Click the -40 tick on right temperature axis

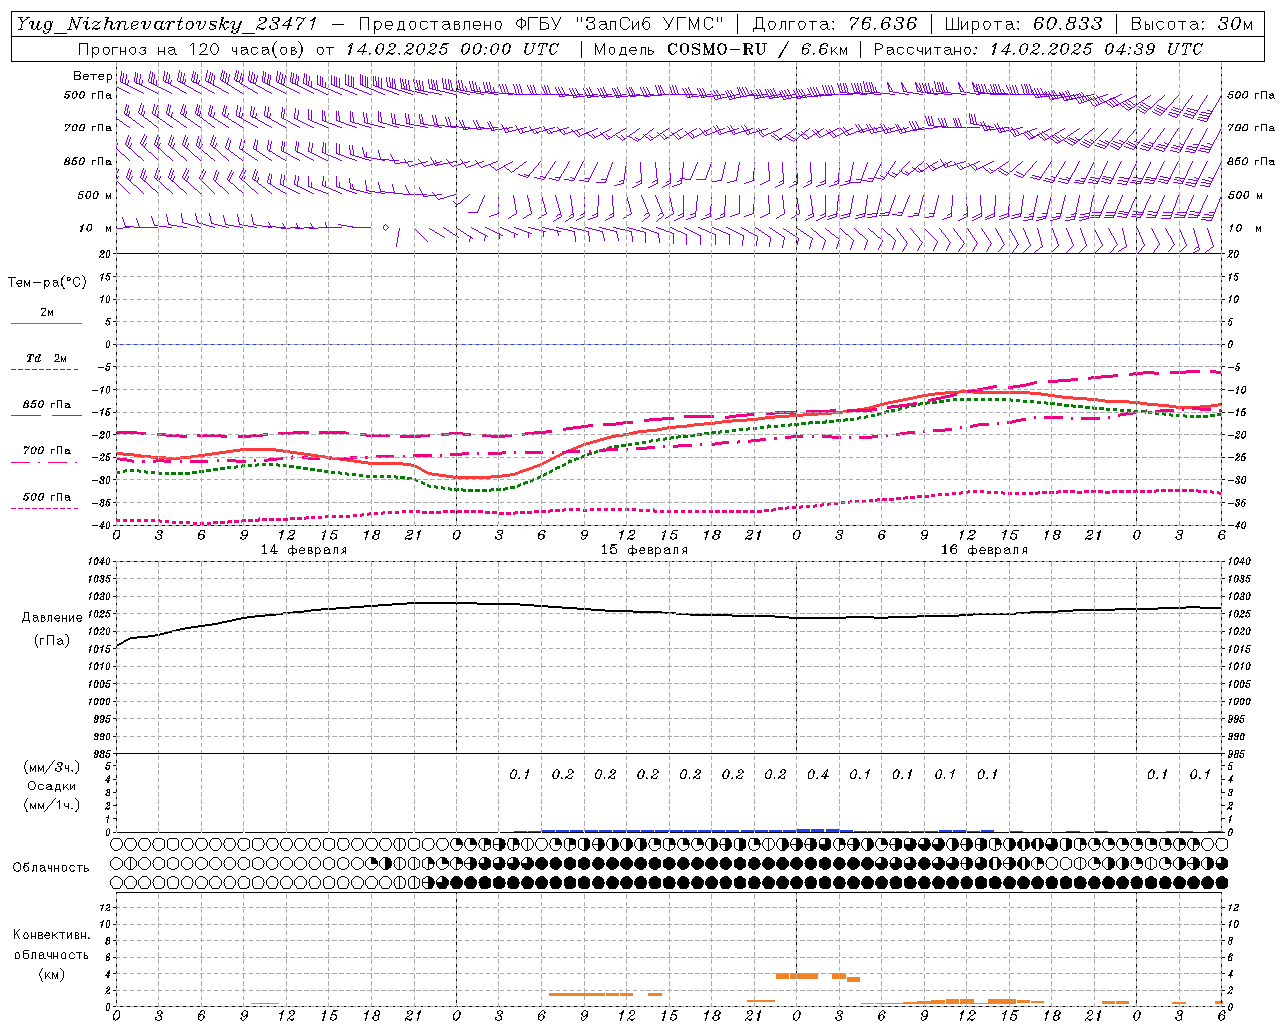[x=1238, y=526]
